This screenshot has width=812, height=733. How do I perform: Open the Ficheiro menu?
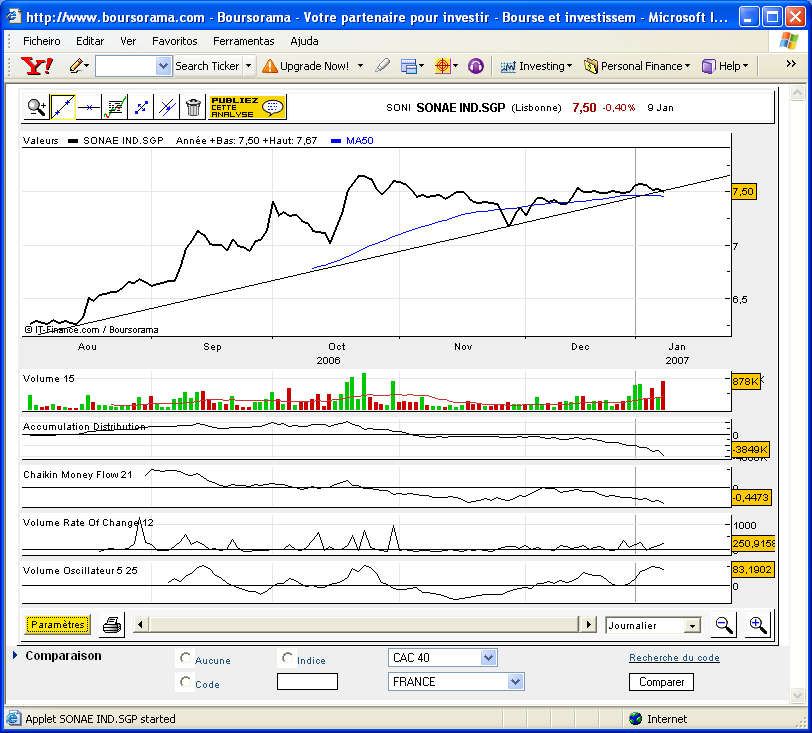click(41, 41)
